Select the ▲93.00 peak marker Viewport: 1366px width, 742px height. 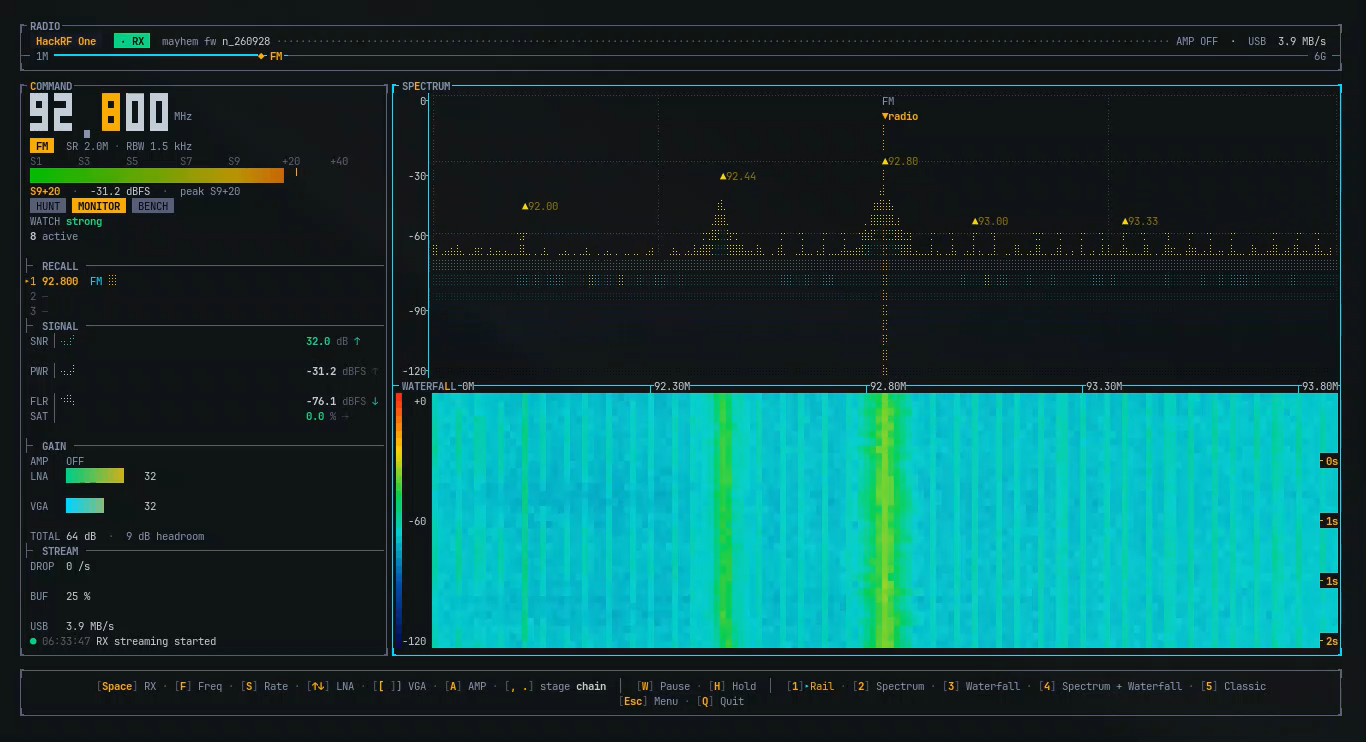pyautogui.click(x=990, y=221)
